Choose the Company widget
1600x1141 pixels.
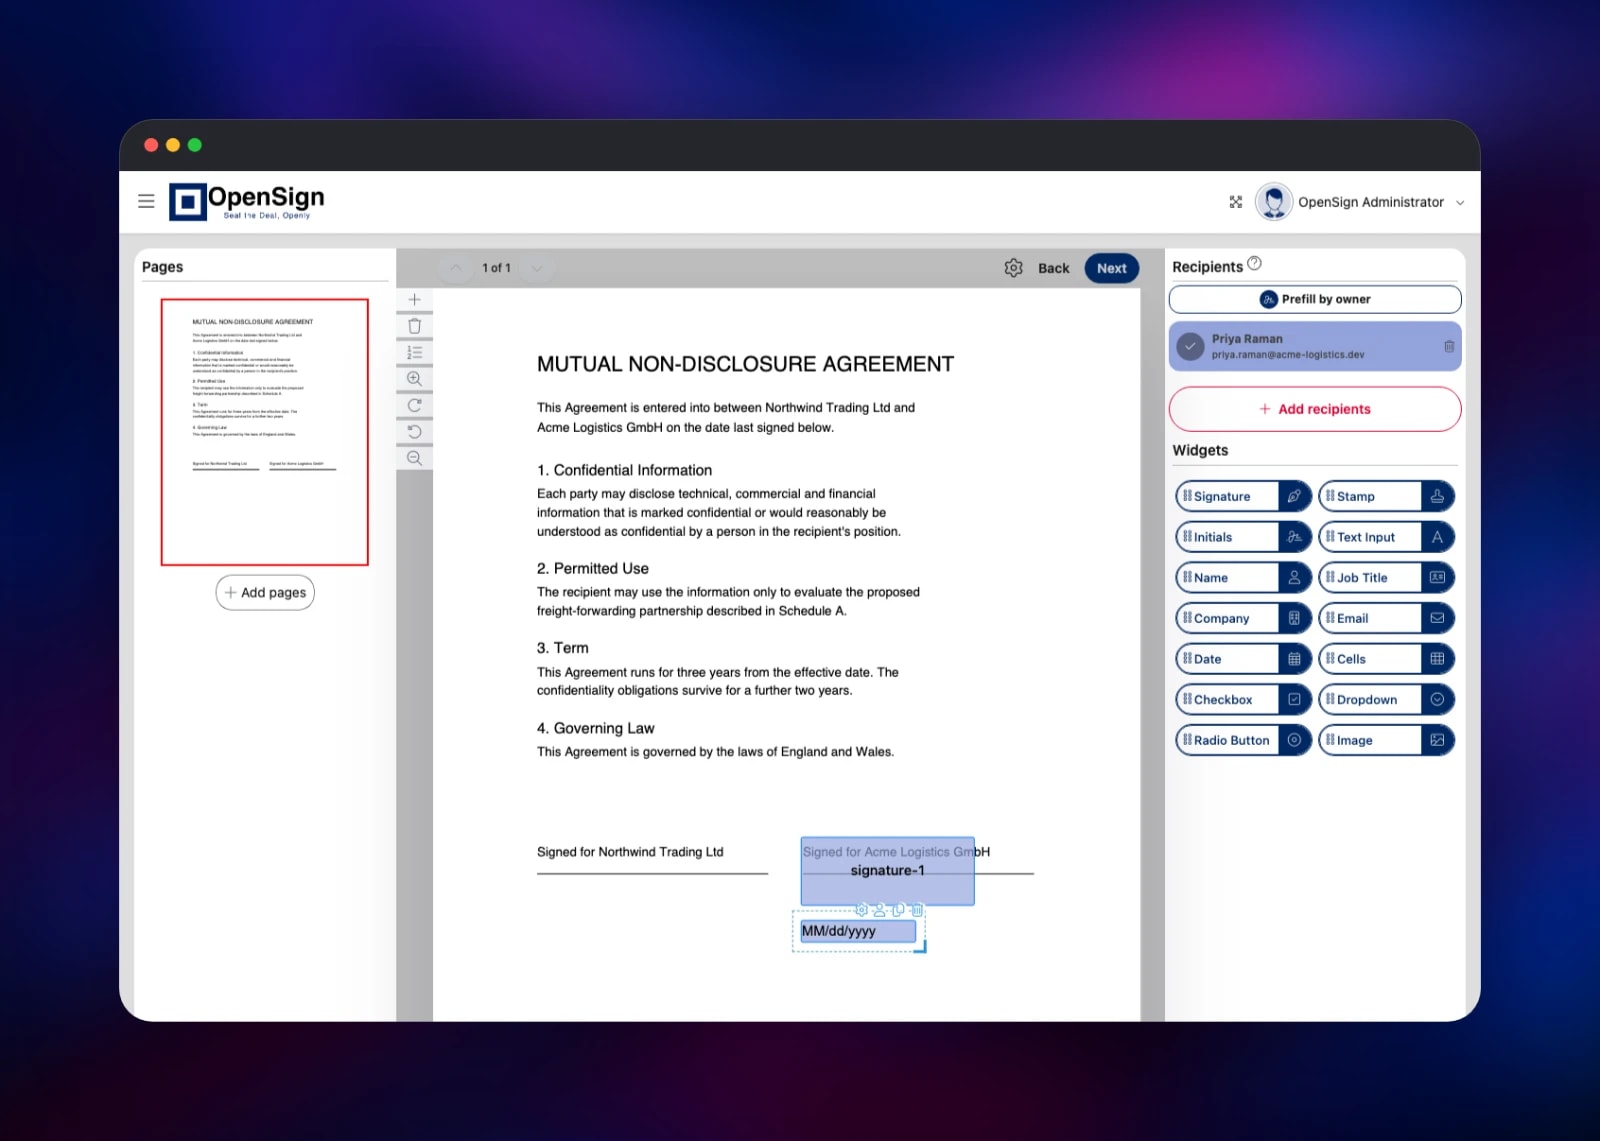click(x=1243, y=618)
